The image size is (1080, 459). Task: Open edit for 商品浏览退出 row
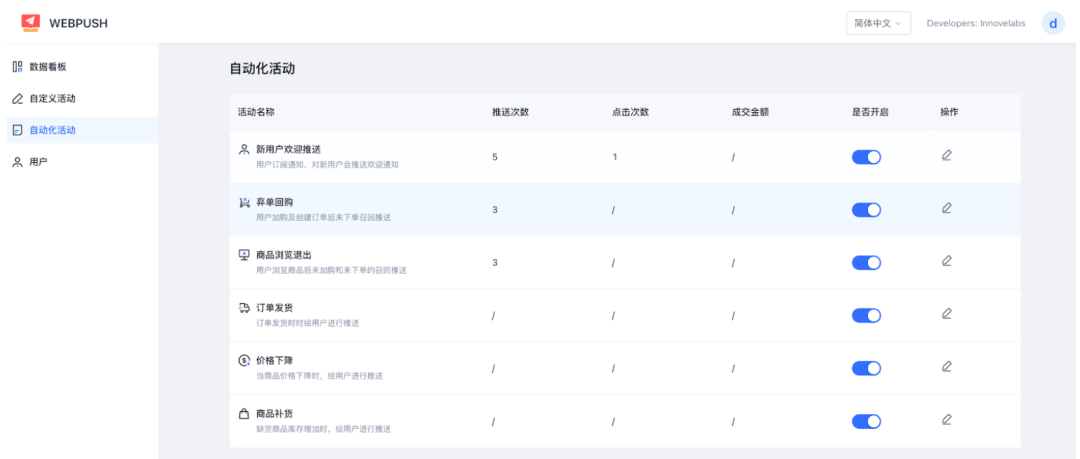(x=946, y=261)
